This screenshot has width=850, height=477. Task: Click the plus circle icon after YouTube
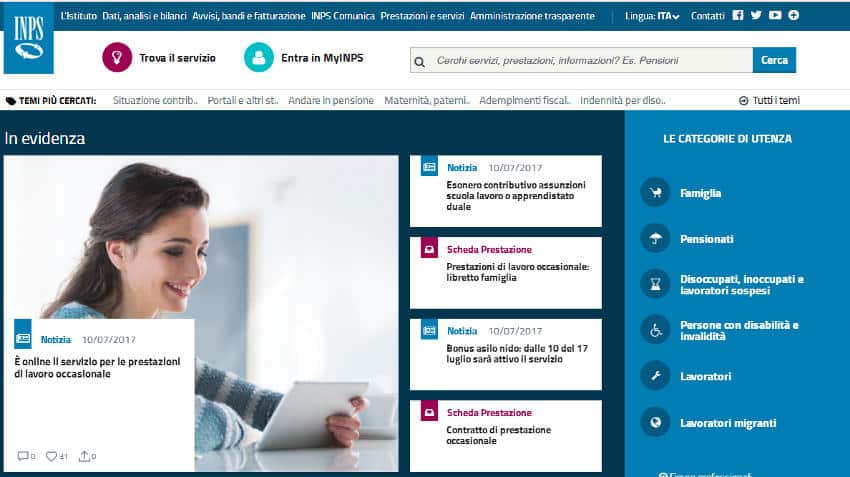tap(794, 15)
